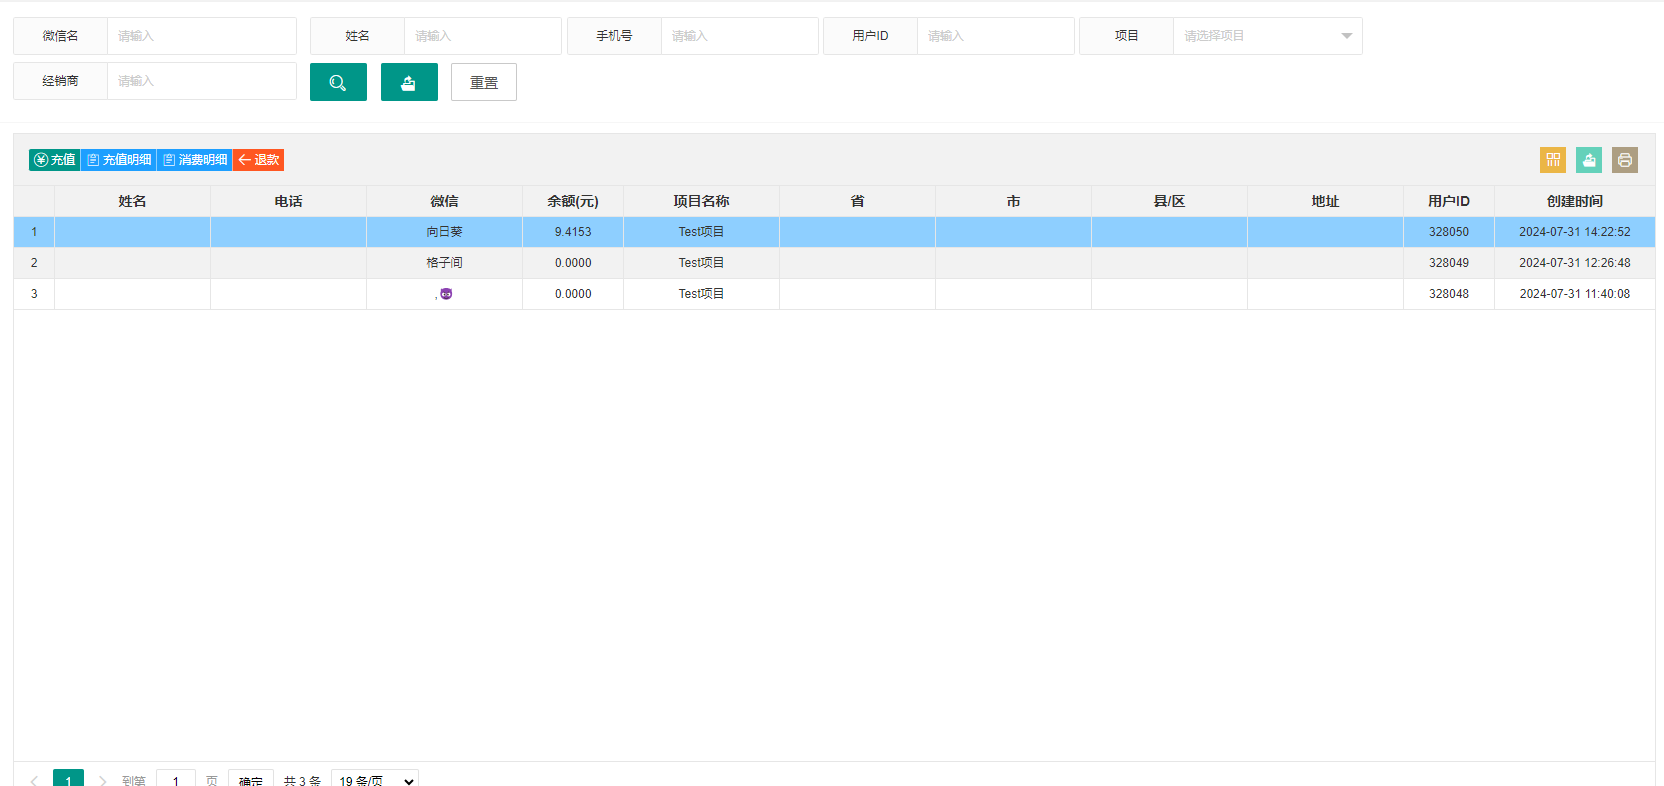Click the next page arrow

tap(102, 780)
